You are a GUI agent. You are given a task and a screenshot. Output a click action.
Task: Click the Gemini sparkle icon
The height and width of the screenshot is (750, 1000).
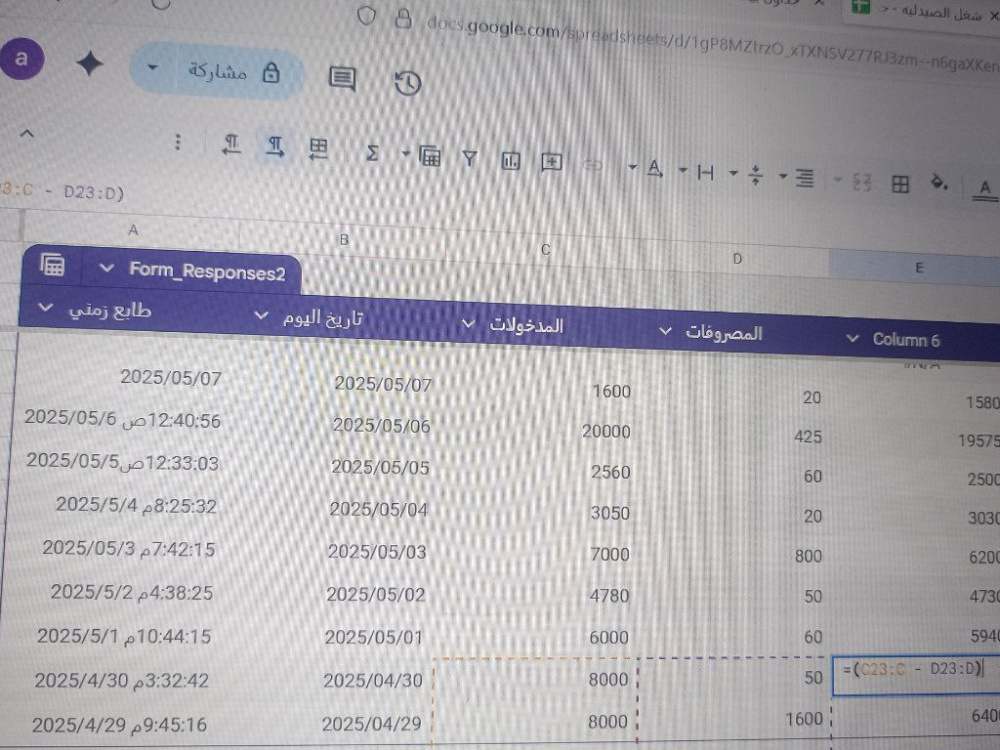(89, 64)
